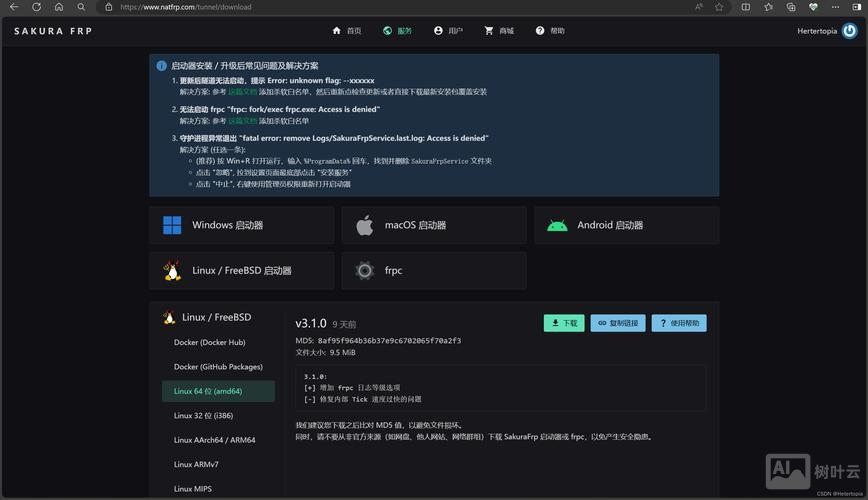Toggle the read aloud icon in address bar
This screenshot has height=500, width=868.
pyautogui.click(x=699, y=7)
